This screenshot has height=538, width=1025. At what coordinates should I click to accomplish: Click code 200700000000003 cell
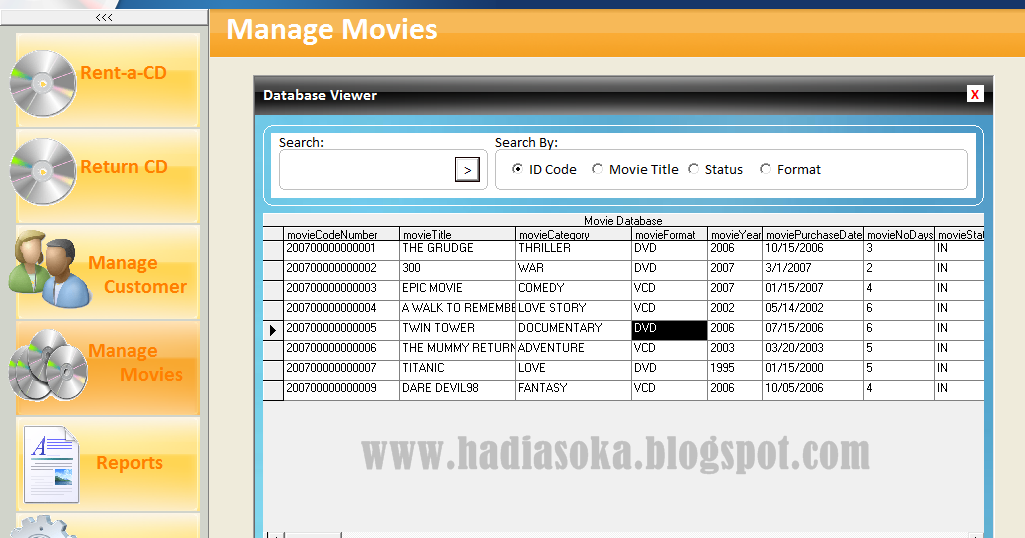tap(341, 290)
